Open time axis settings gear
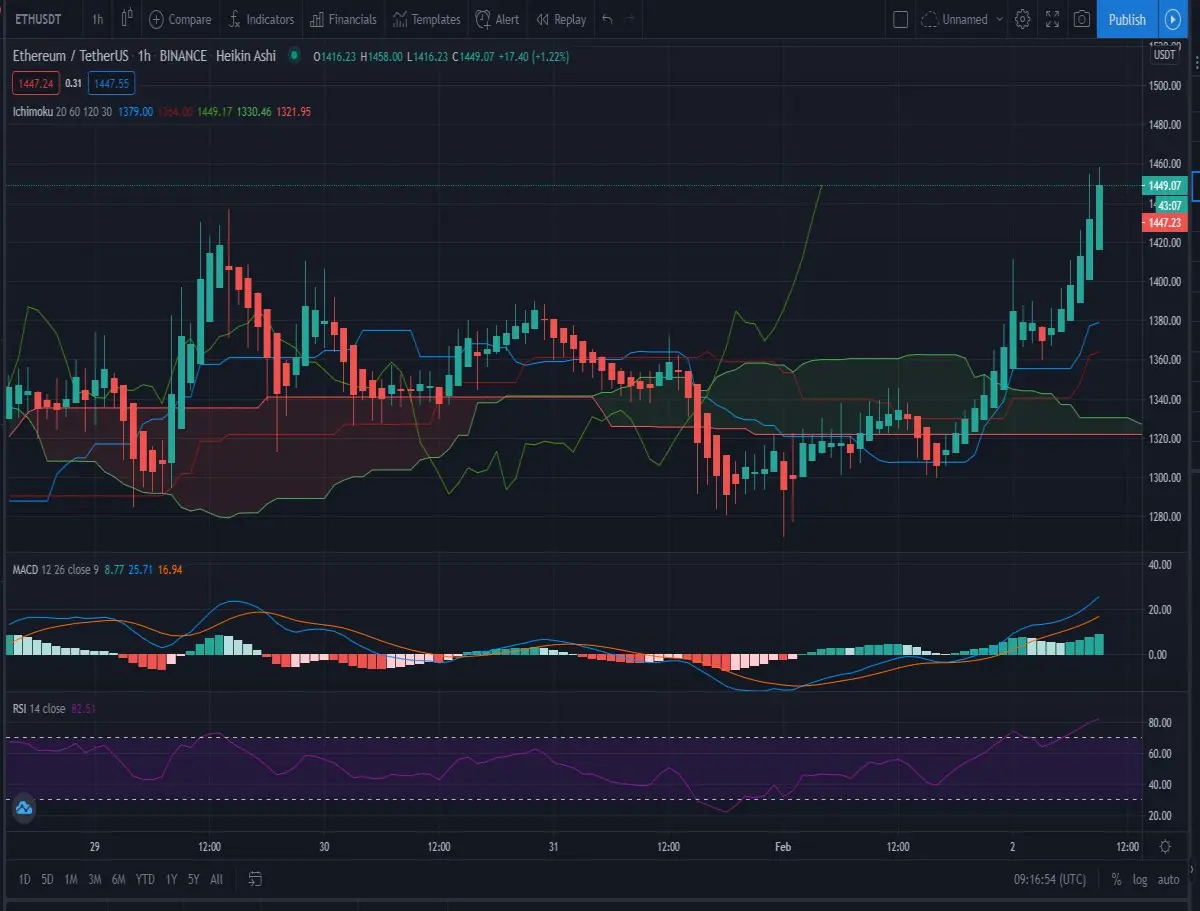Screen dimensions: 1200x911 pyautogui.click(x=1165, y=846)
